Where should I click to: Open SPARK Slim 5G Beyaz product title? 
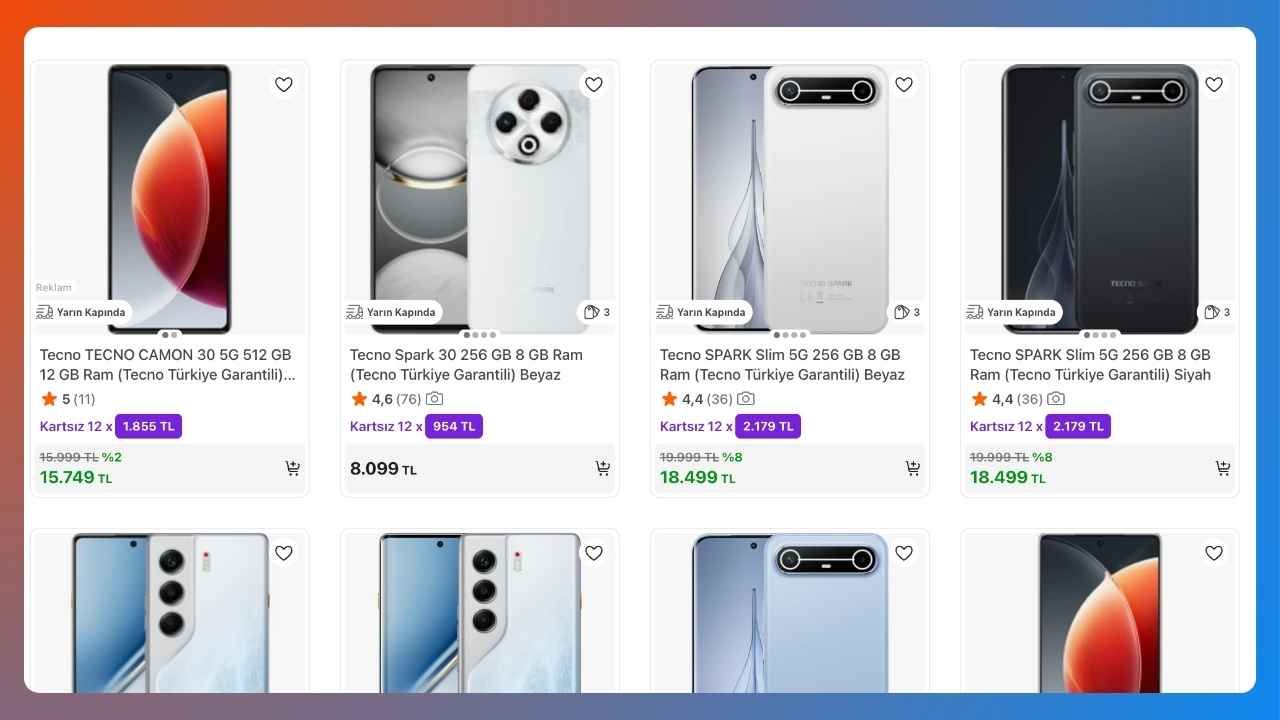780,364
